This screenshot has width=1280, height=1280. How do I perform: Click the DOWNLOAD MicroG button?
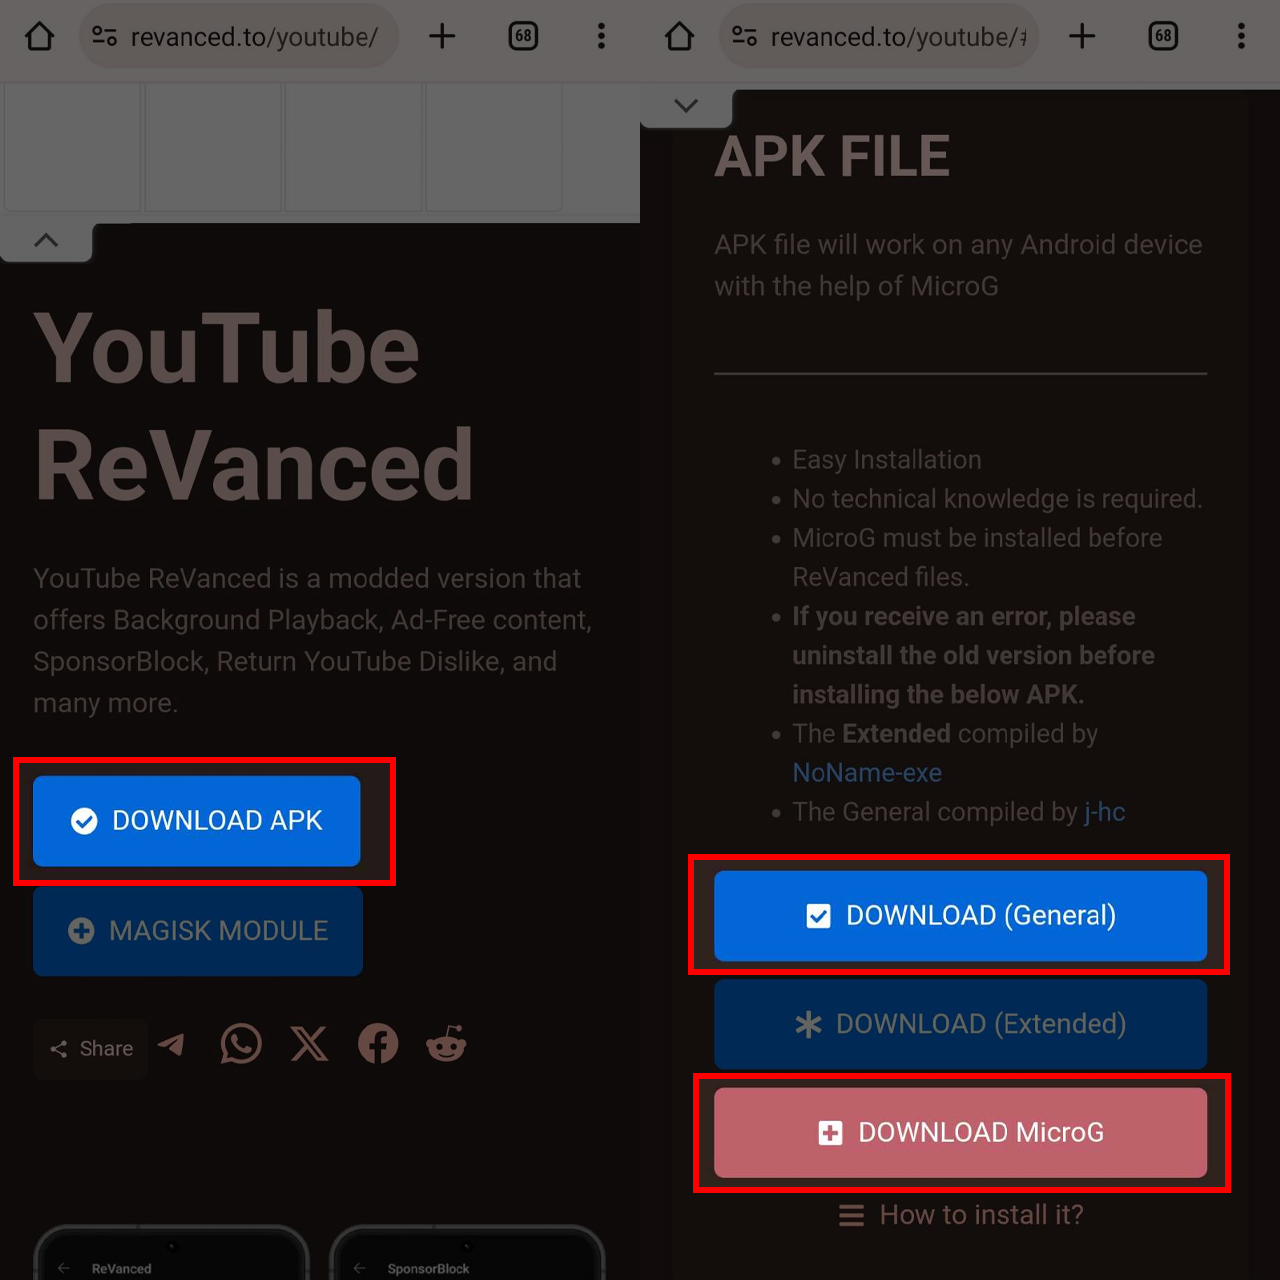tap(961, 1133)
